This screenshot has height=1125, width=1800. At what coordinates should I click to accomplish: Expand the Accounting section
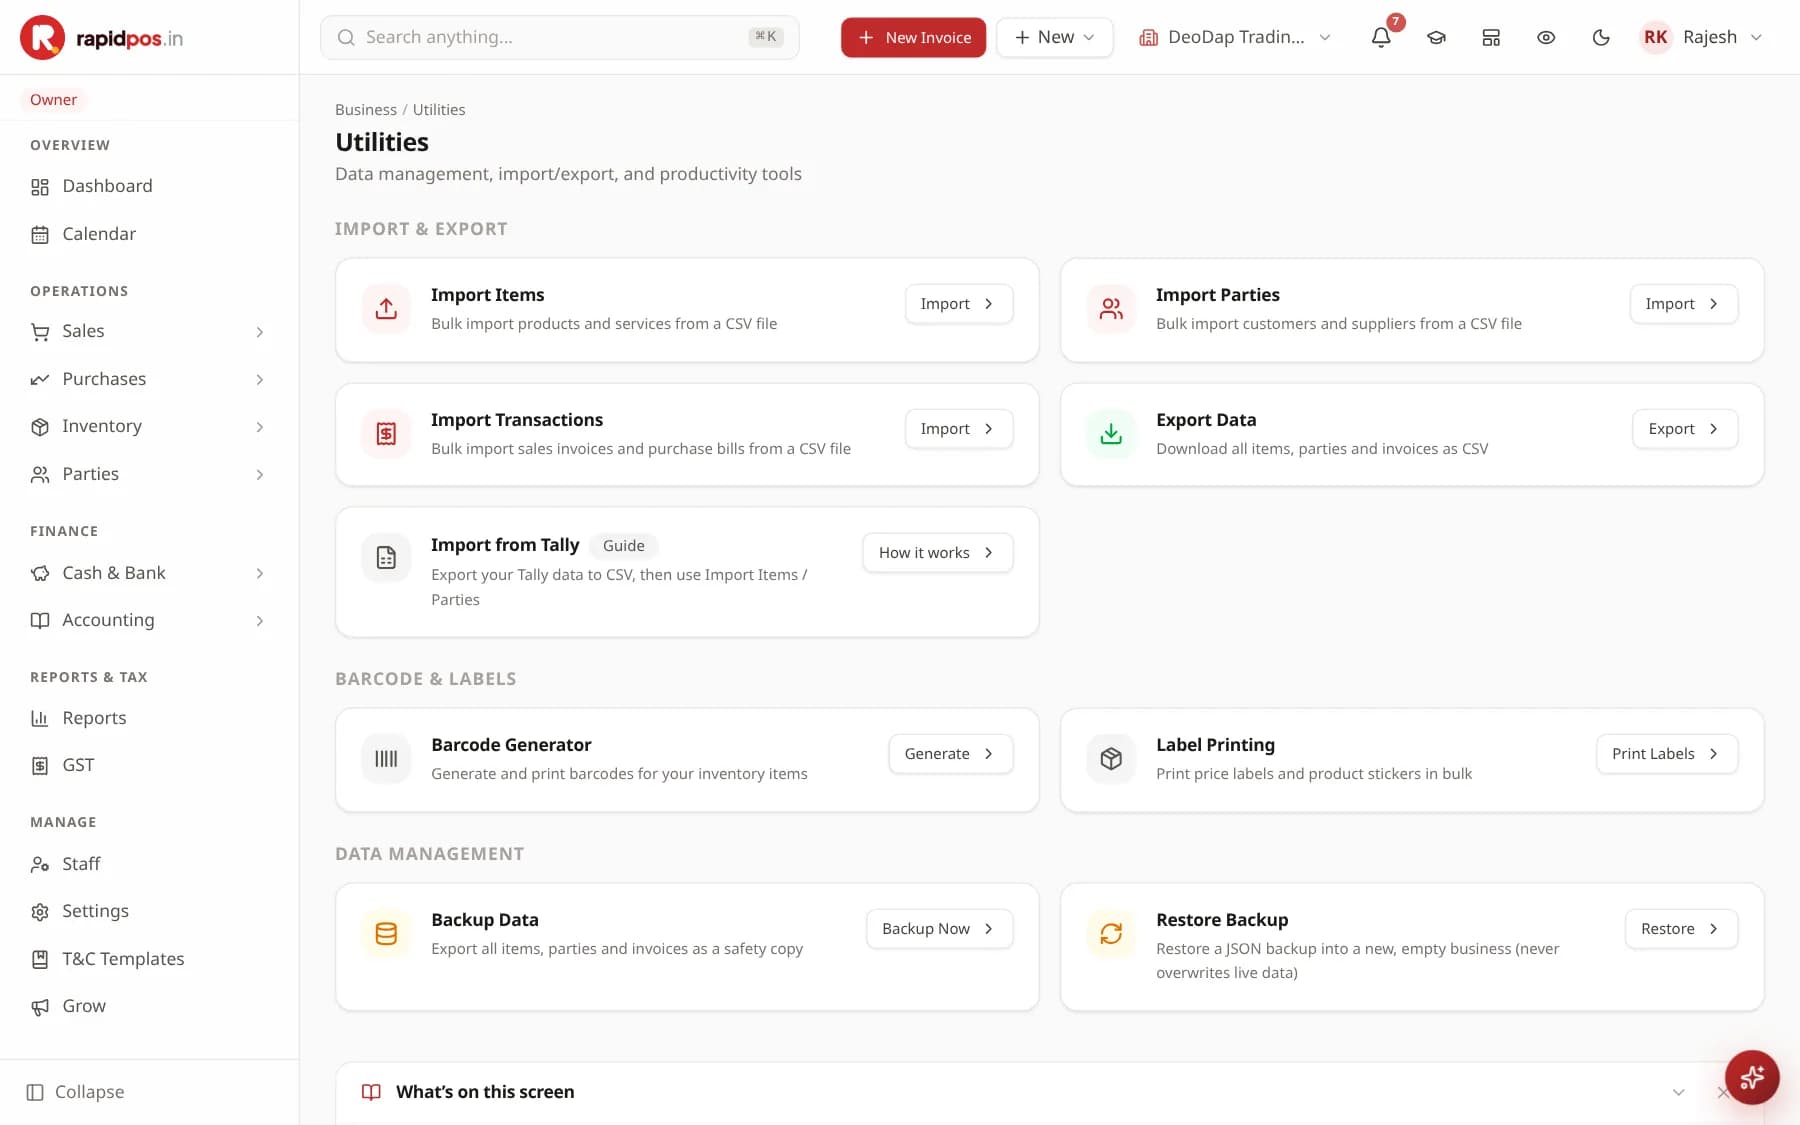(x=150, y=620)
